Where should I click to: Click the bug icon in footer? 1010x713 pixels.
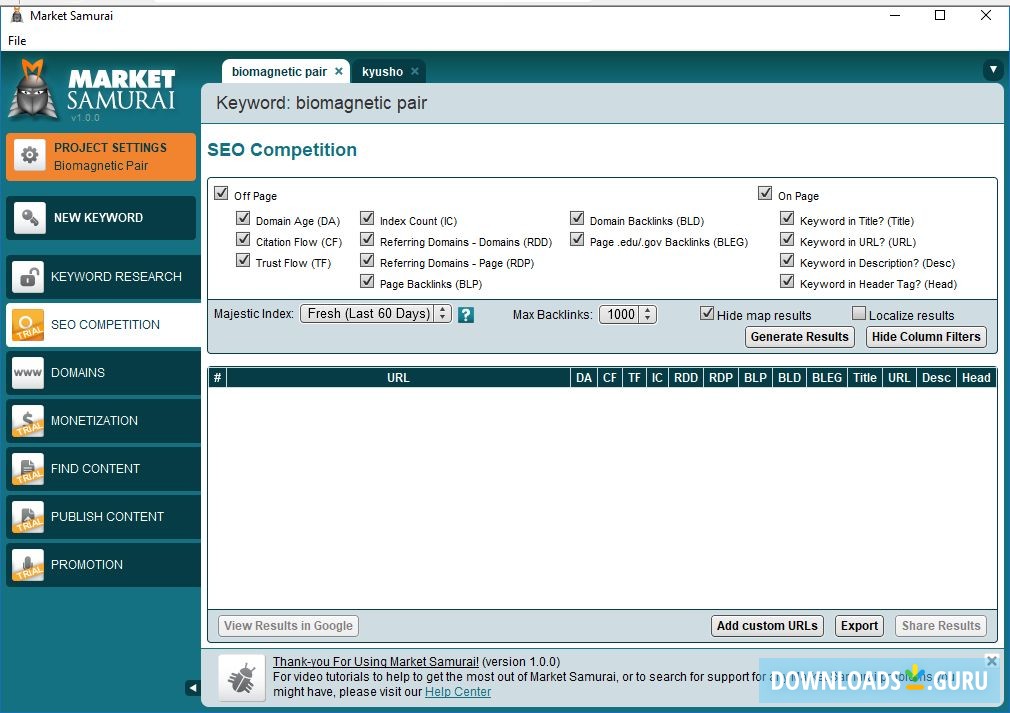[242, 678]
